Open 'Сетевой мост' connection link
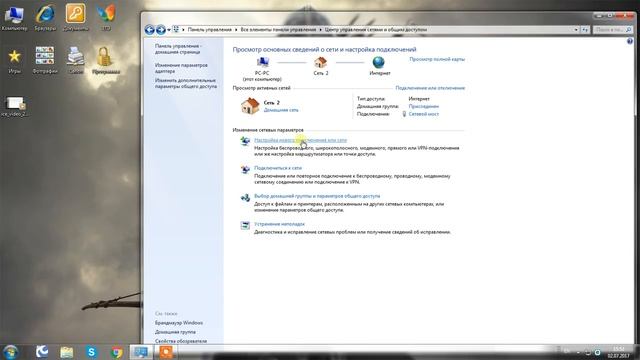Viewport: 640px width, 360px height. click(424, 114)
